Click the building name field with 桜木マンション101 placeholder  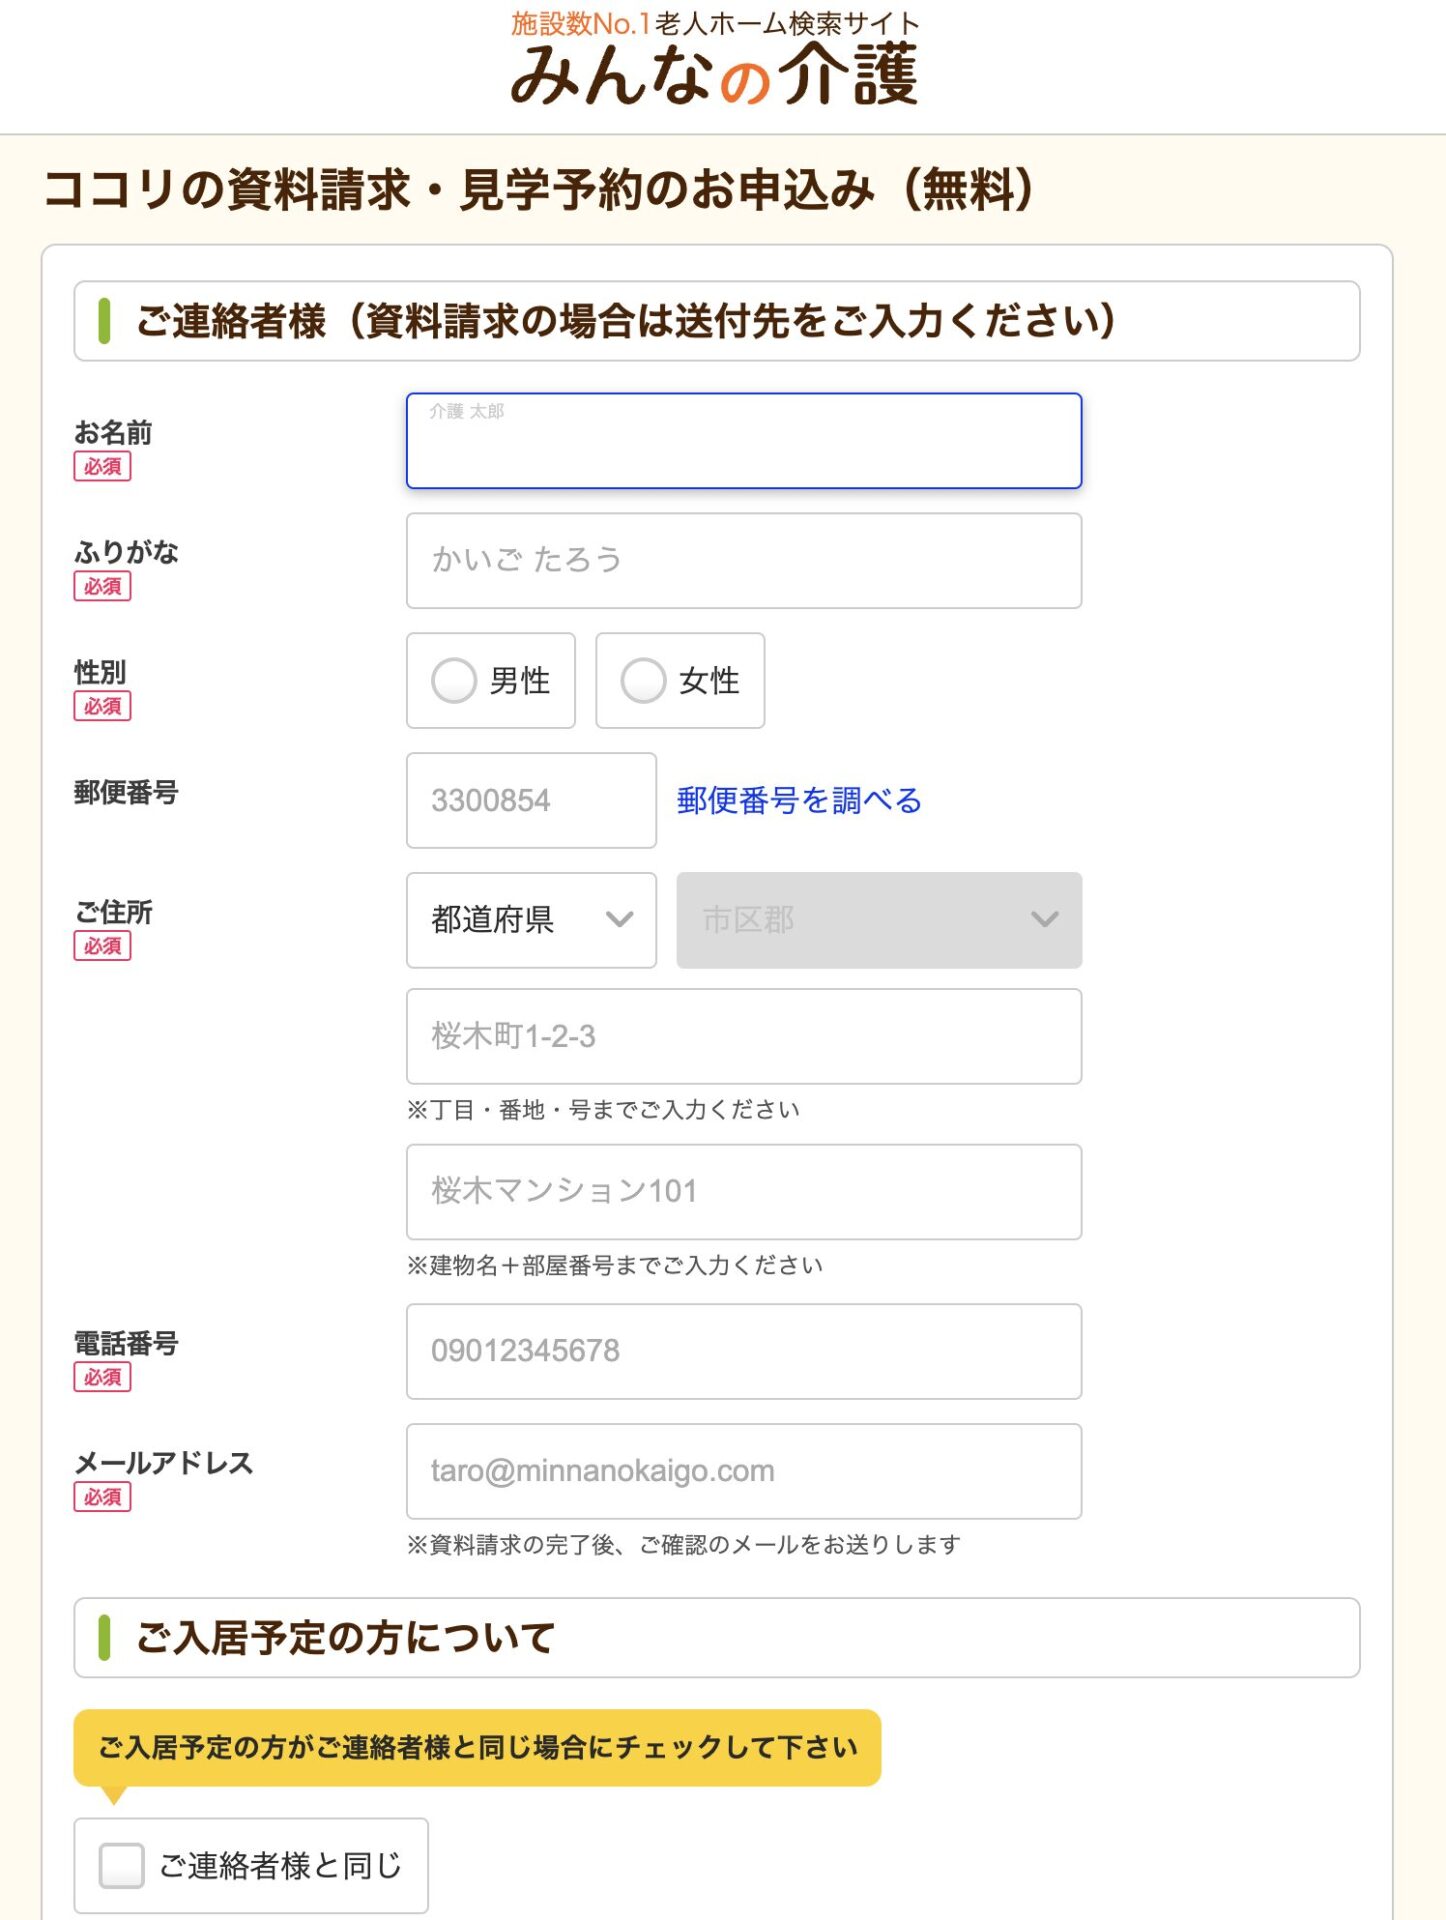tap(743, 1191)
